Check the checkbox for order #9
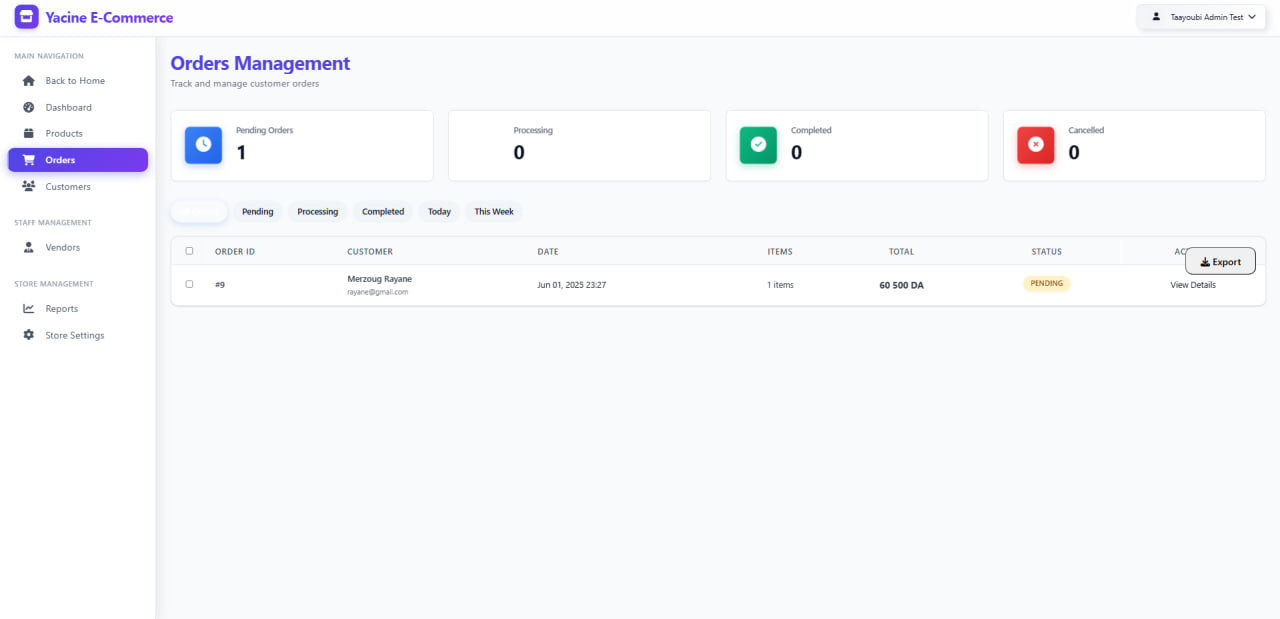1280x619 pixels. [x=190, y=284]
